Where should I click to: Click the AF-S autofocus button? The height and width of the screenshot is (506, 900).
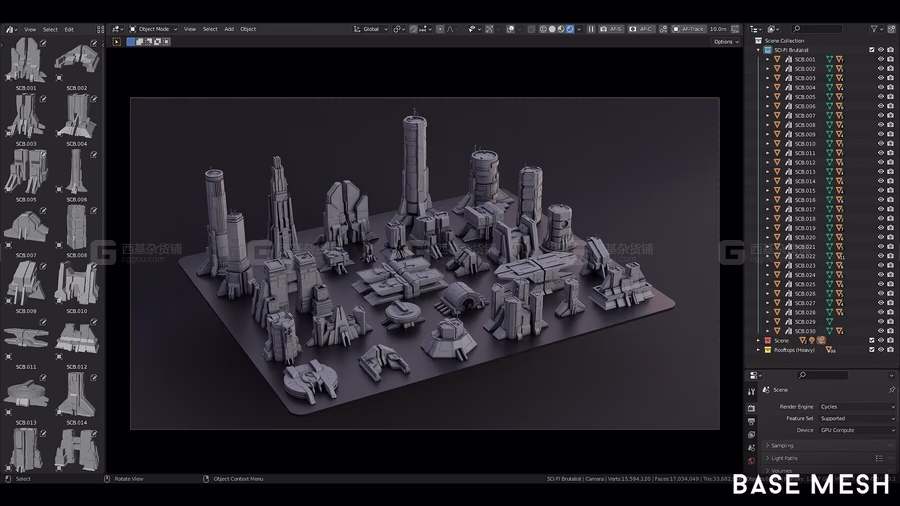611,29
